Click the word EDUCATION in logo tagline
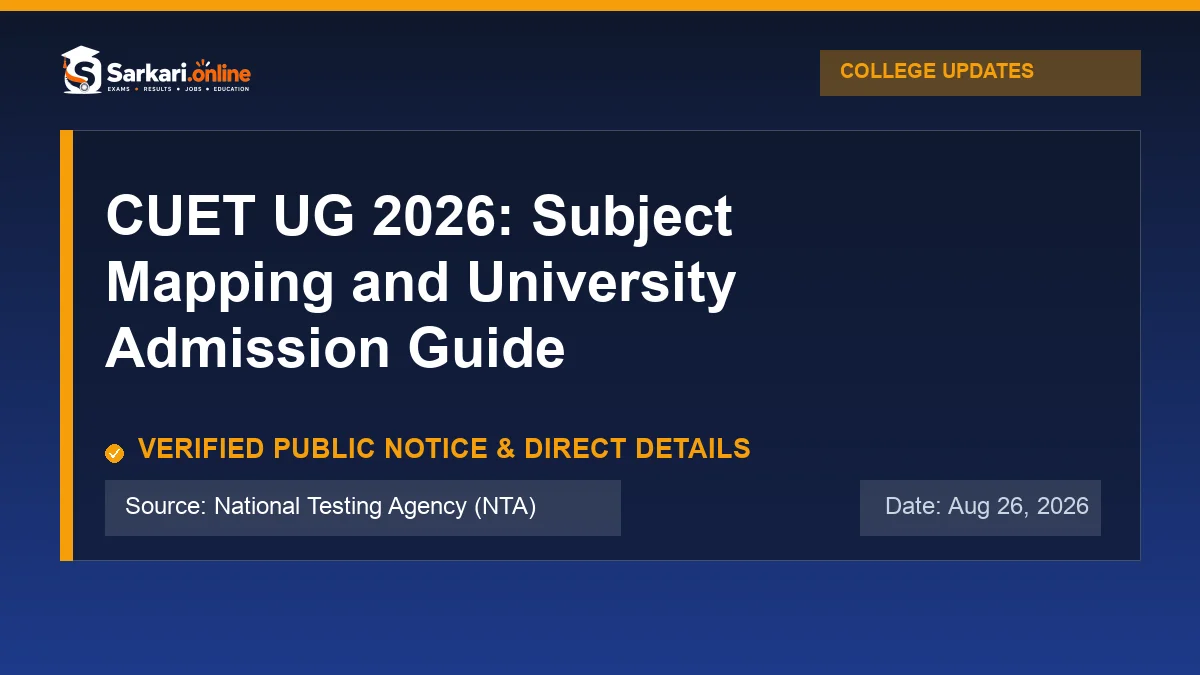This screenshot has width=1200, height=675. (x=231, y=89)
